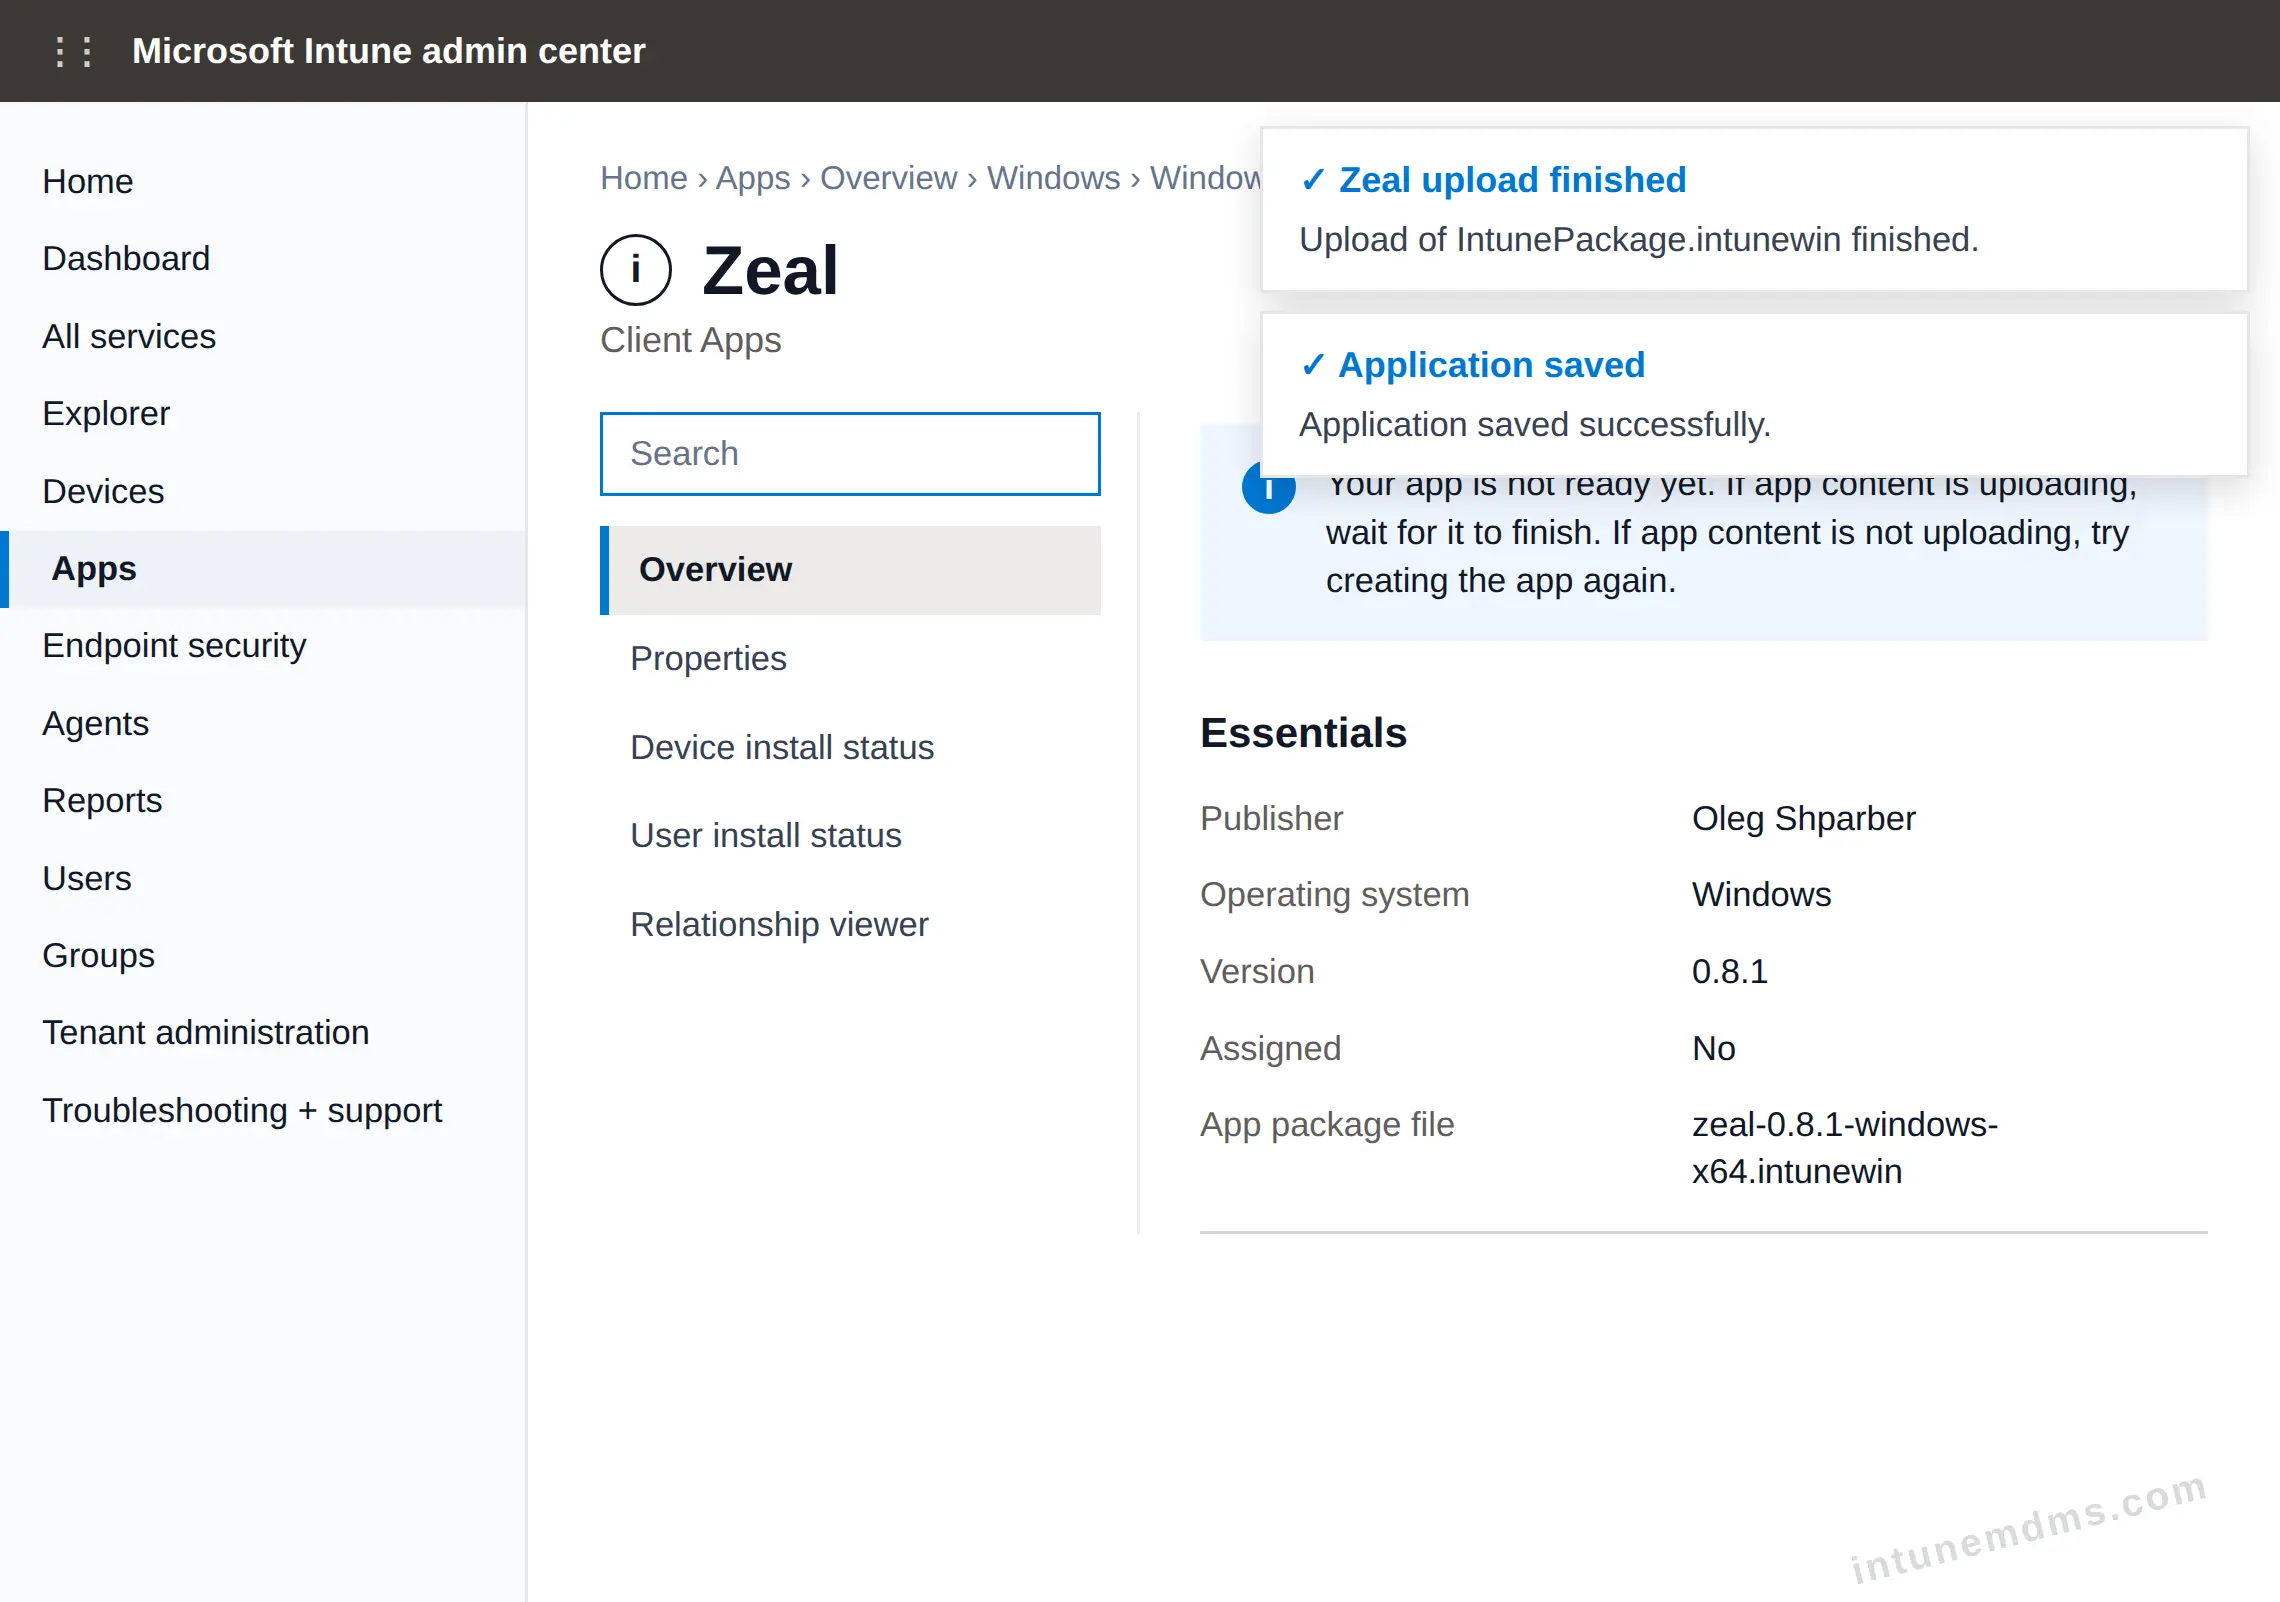The image size is (2280, 1602).
Task: Select the Overview tab for Zeal
Action: 850,569
